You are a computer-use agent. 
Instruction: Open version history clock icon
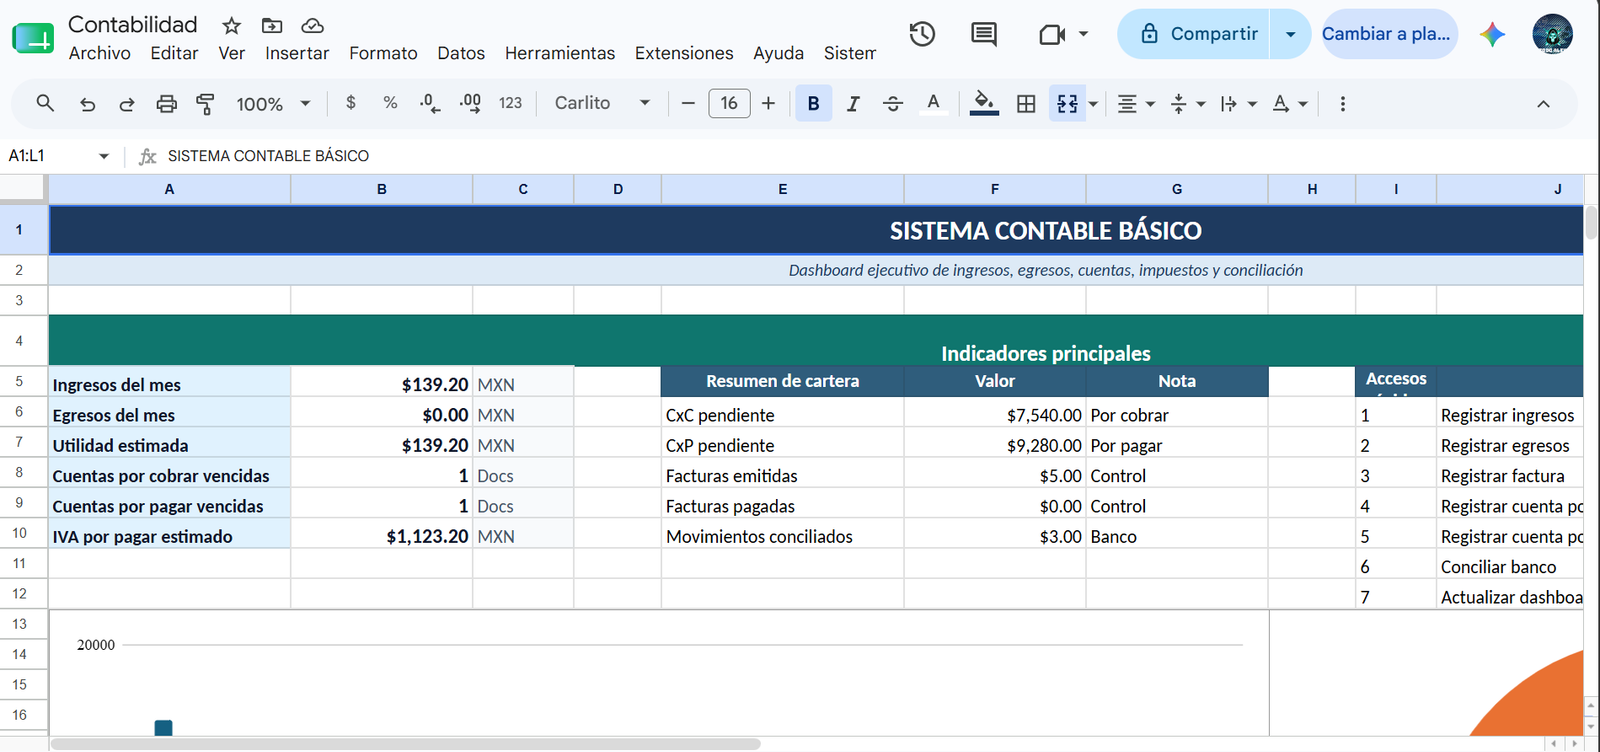click(x=922, y=34)
